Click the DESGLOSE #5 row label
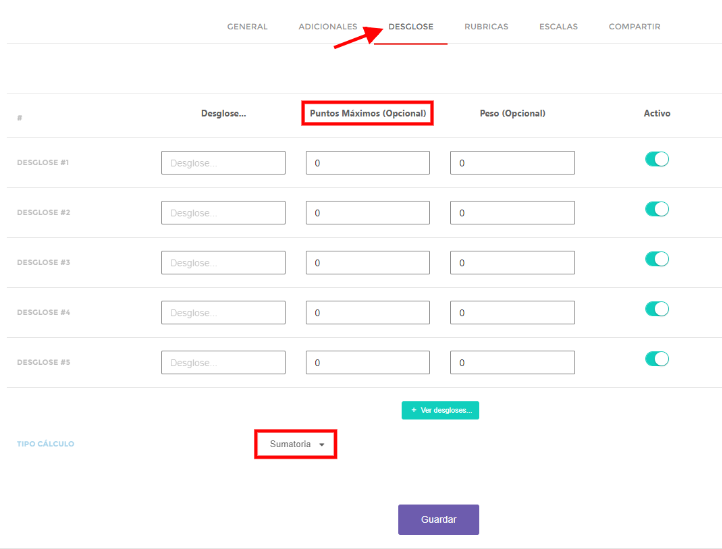 pyautogui.click(x=43, y=362)
